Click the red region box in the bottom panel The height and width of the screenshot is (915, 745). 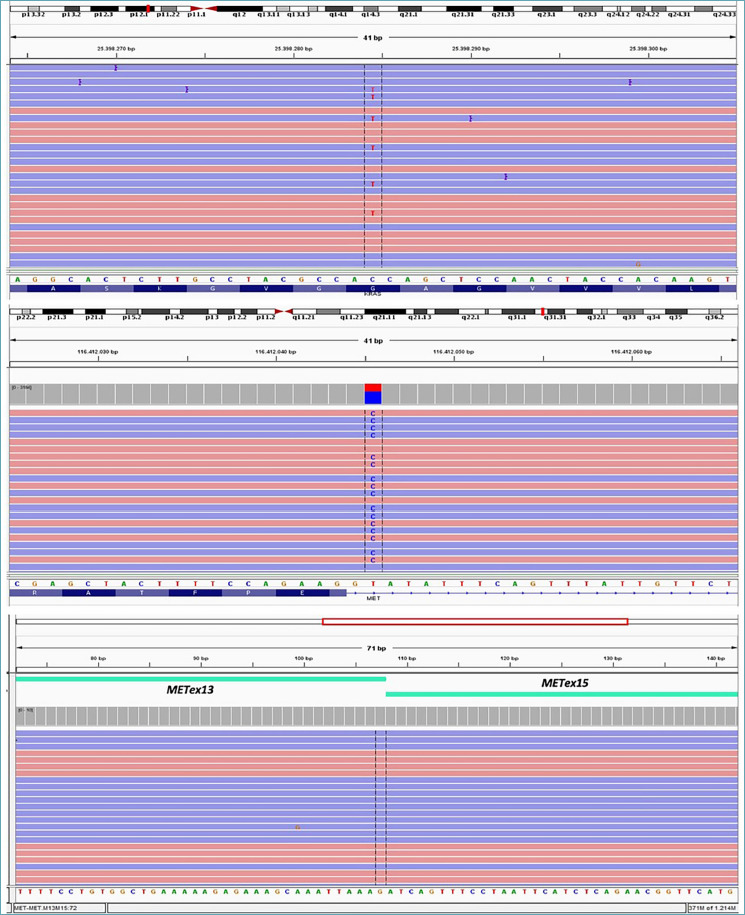(474, 622)
